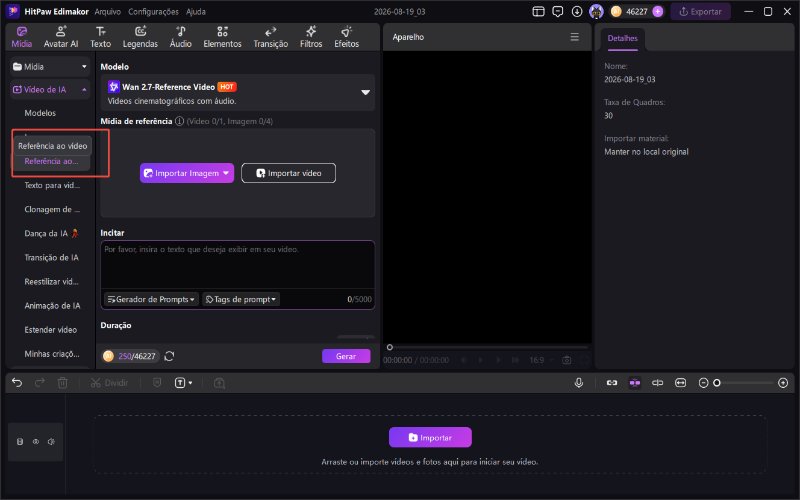Click the Exportar button
Viewport: 800px width, 500px height.
tap(701, 11)
